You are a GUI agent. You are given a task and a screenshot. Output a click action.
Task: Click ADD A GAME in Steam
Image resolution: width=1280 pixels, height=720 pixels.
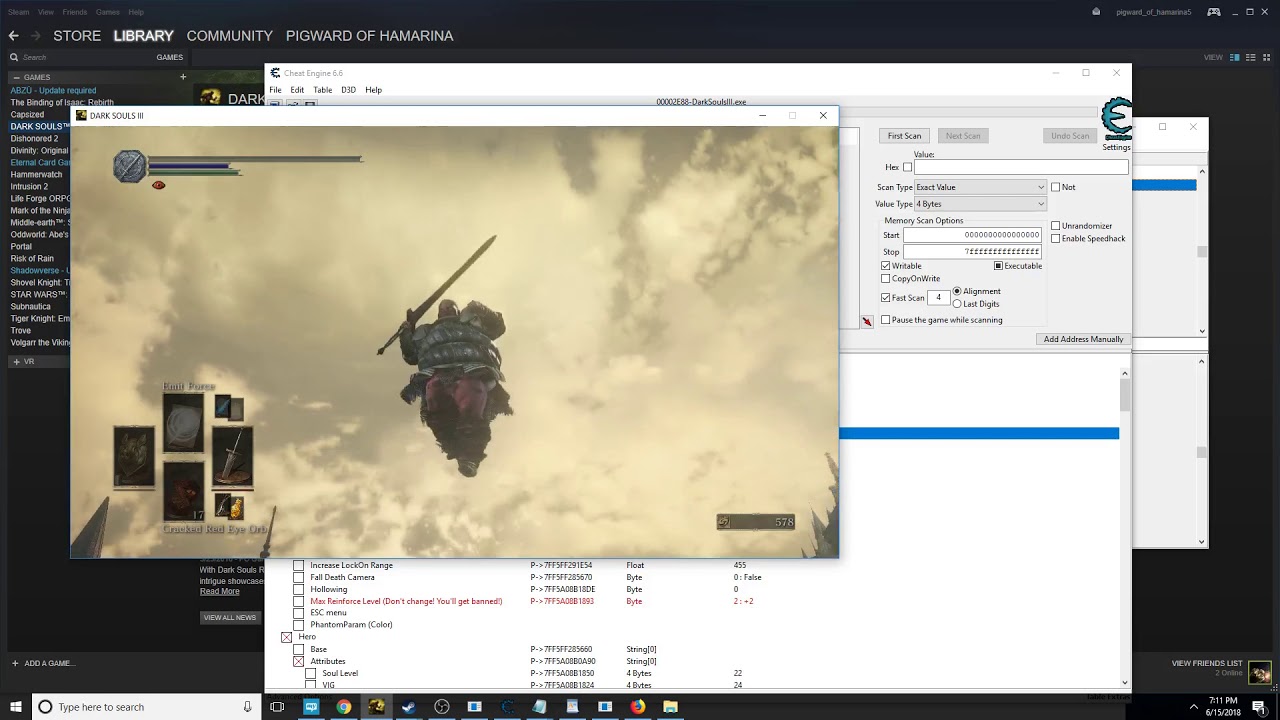click(43, 663)
